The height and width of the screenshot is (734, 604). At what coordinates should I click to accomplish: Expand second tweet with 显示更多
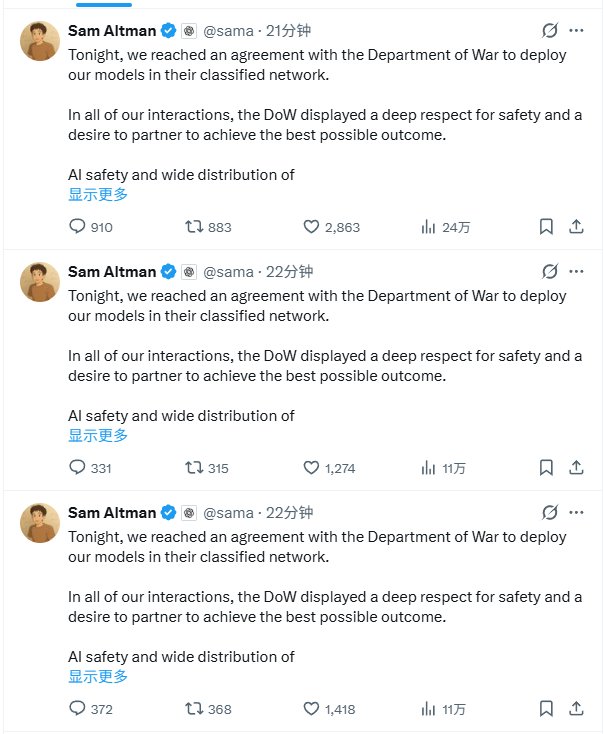click(98, 436)
